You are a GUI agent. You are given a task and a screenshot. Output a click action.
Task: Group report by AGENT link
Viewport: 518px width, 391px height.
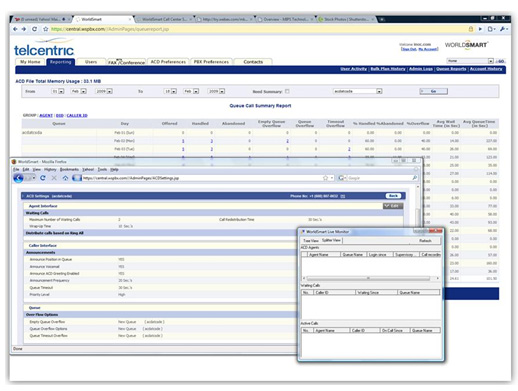(x=46, y=115)
